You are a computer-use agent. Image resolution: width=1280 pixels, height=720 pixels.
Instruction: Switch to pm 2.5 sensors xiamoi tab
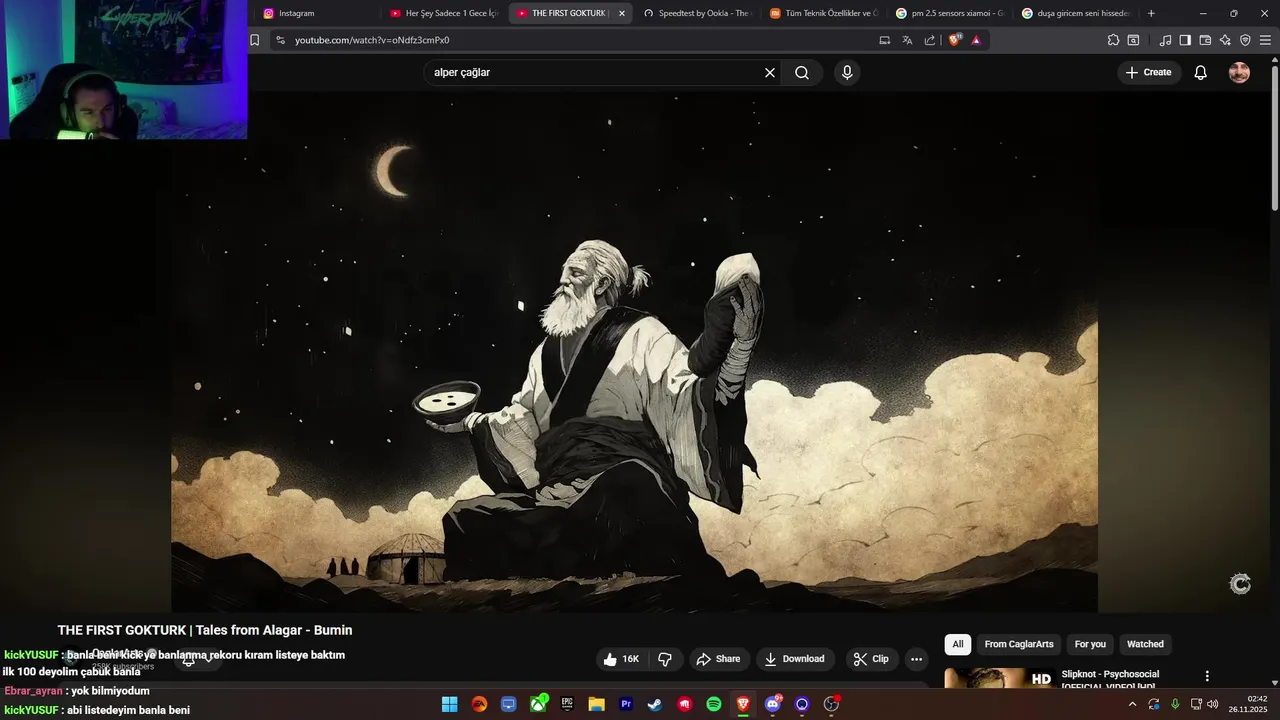point(949,13)
